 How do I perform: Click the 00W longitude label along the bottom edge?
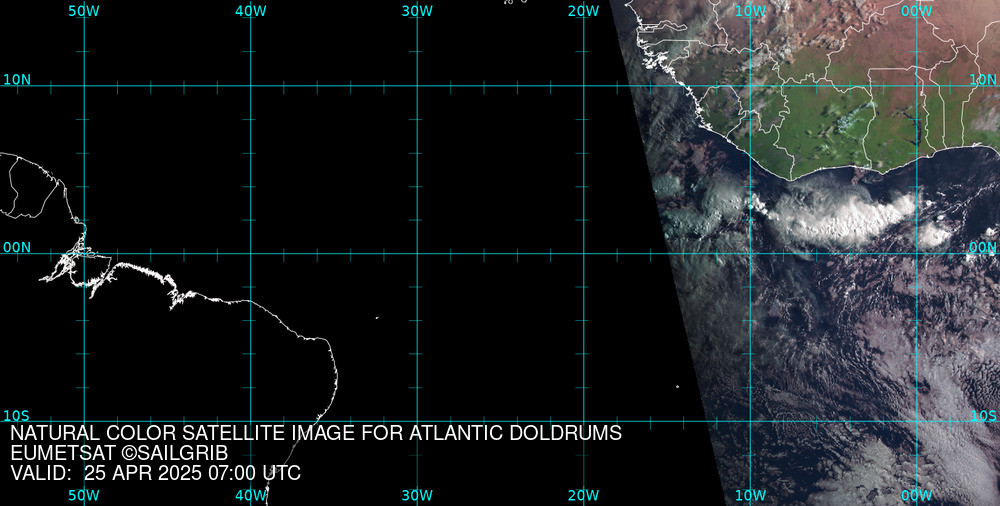coord(917,495)
